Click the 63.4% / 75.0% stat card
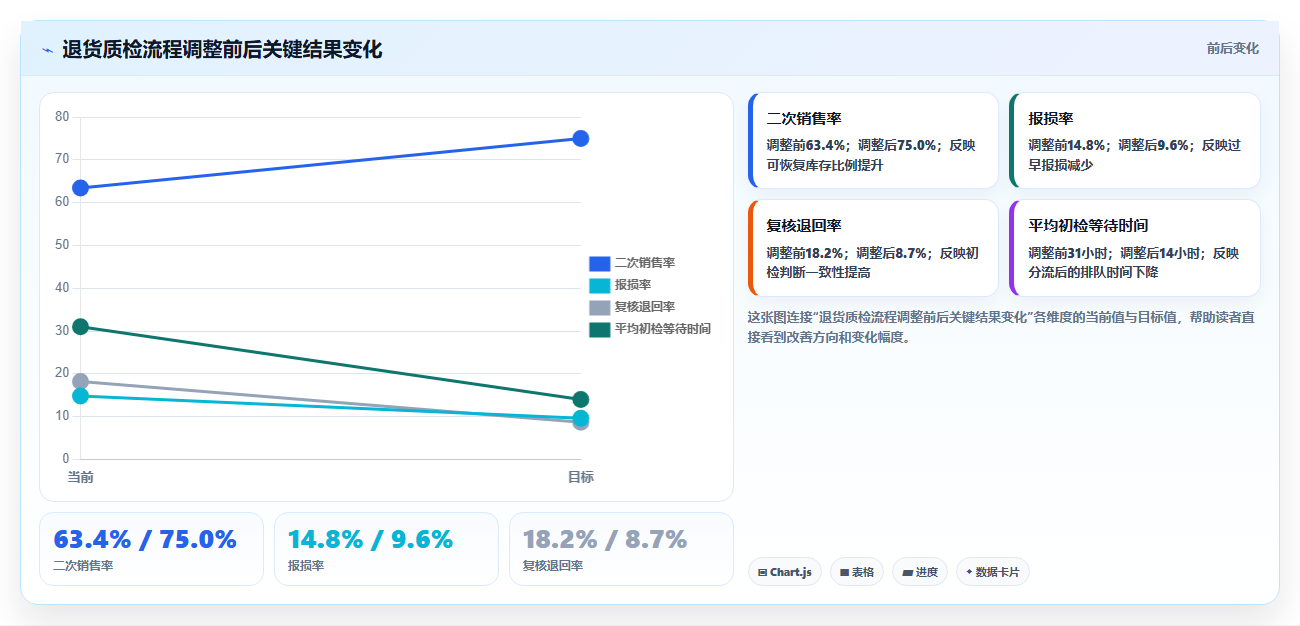1300x626 pixels. 151,549
